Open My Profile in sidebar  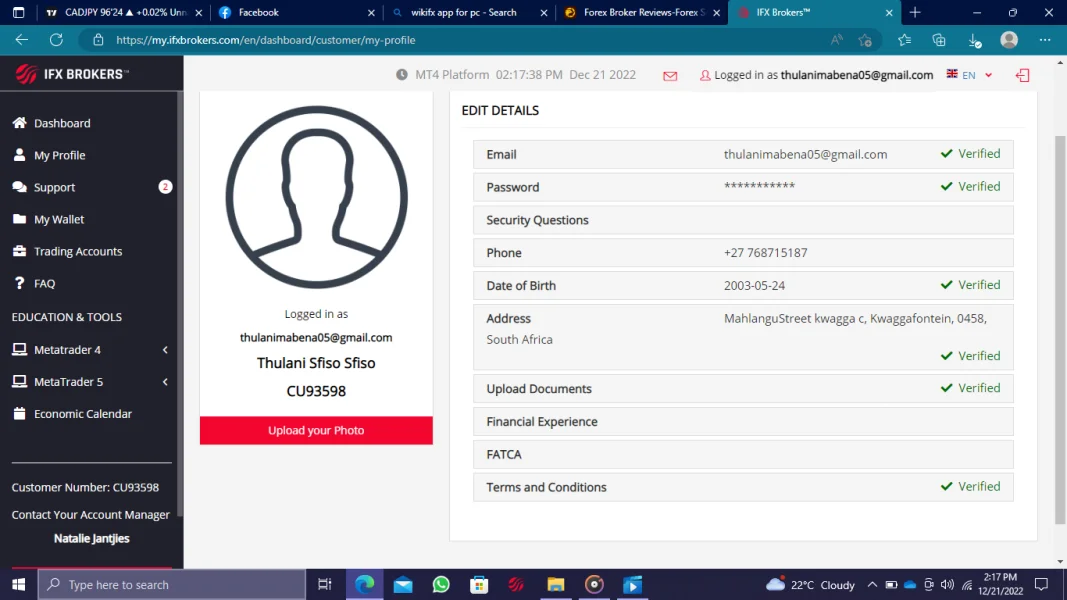(59, 155)
